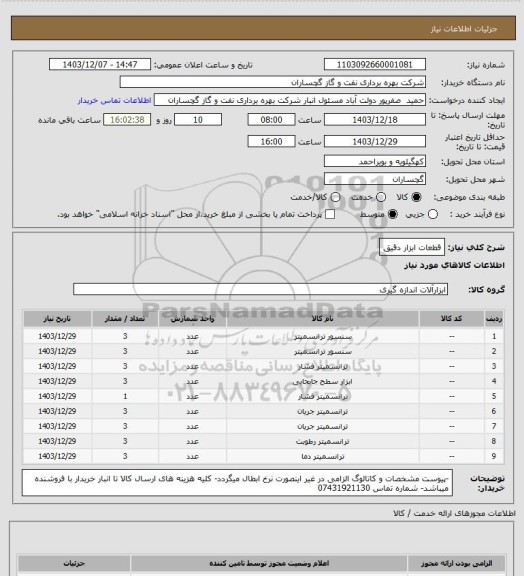Select the کالا/خدمت radio button
524x576 pixels.
[x=335, y=197]
